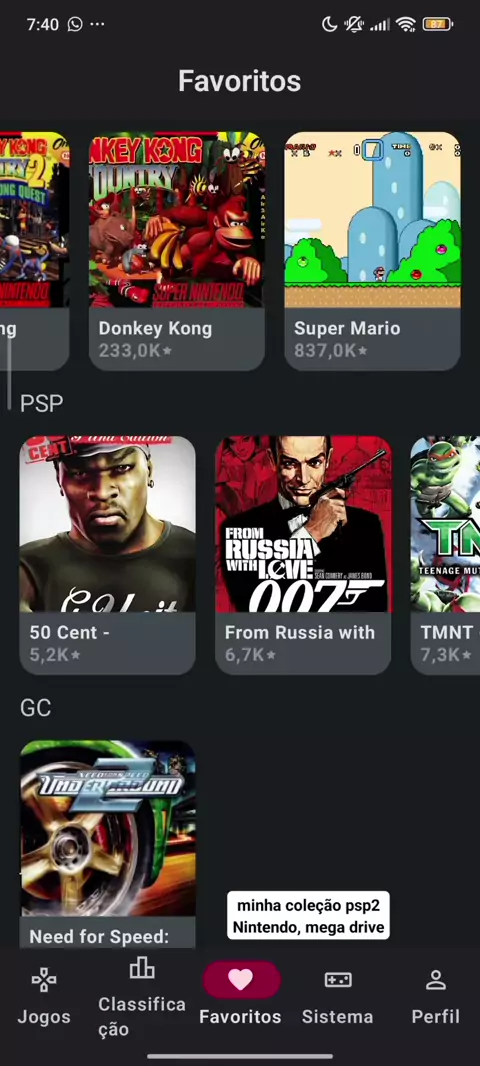Tap the Wi-Fi status icon
Screen dimensions: 480x1066
(x=406, y=24)
